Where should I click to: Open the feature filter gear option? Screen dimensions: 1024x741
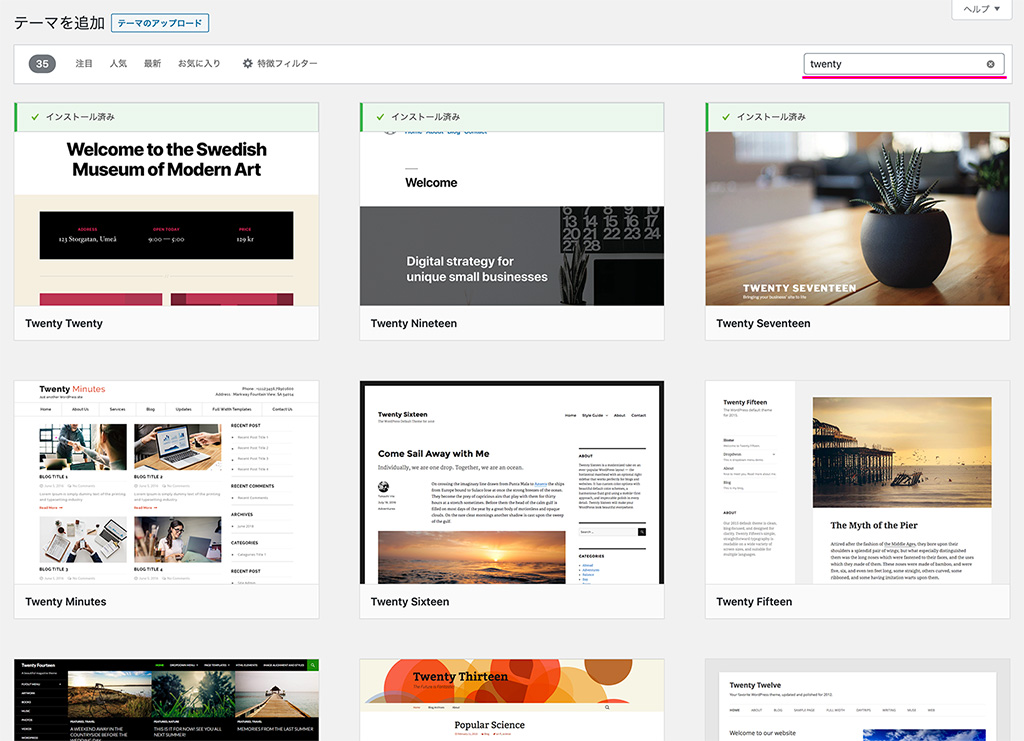tap(280, 63)
